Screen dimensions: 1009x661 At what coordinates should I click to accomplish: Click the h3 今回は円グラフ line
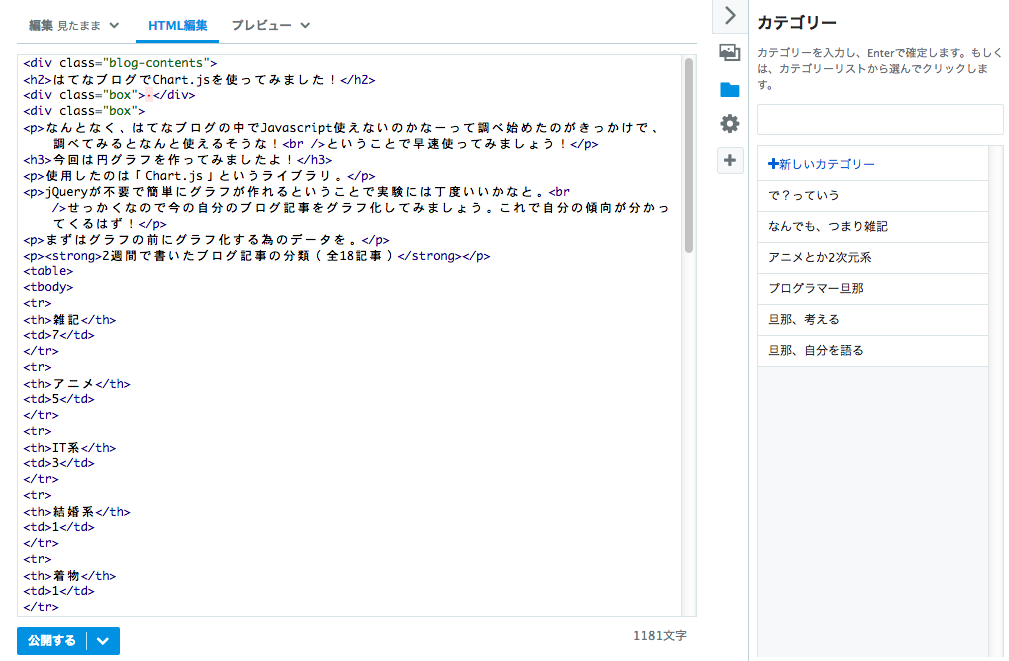click(x=178, y=160)
